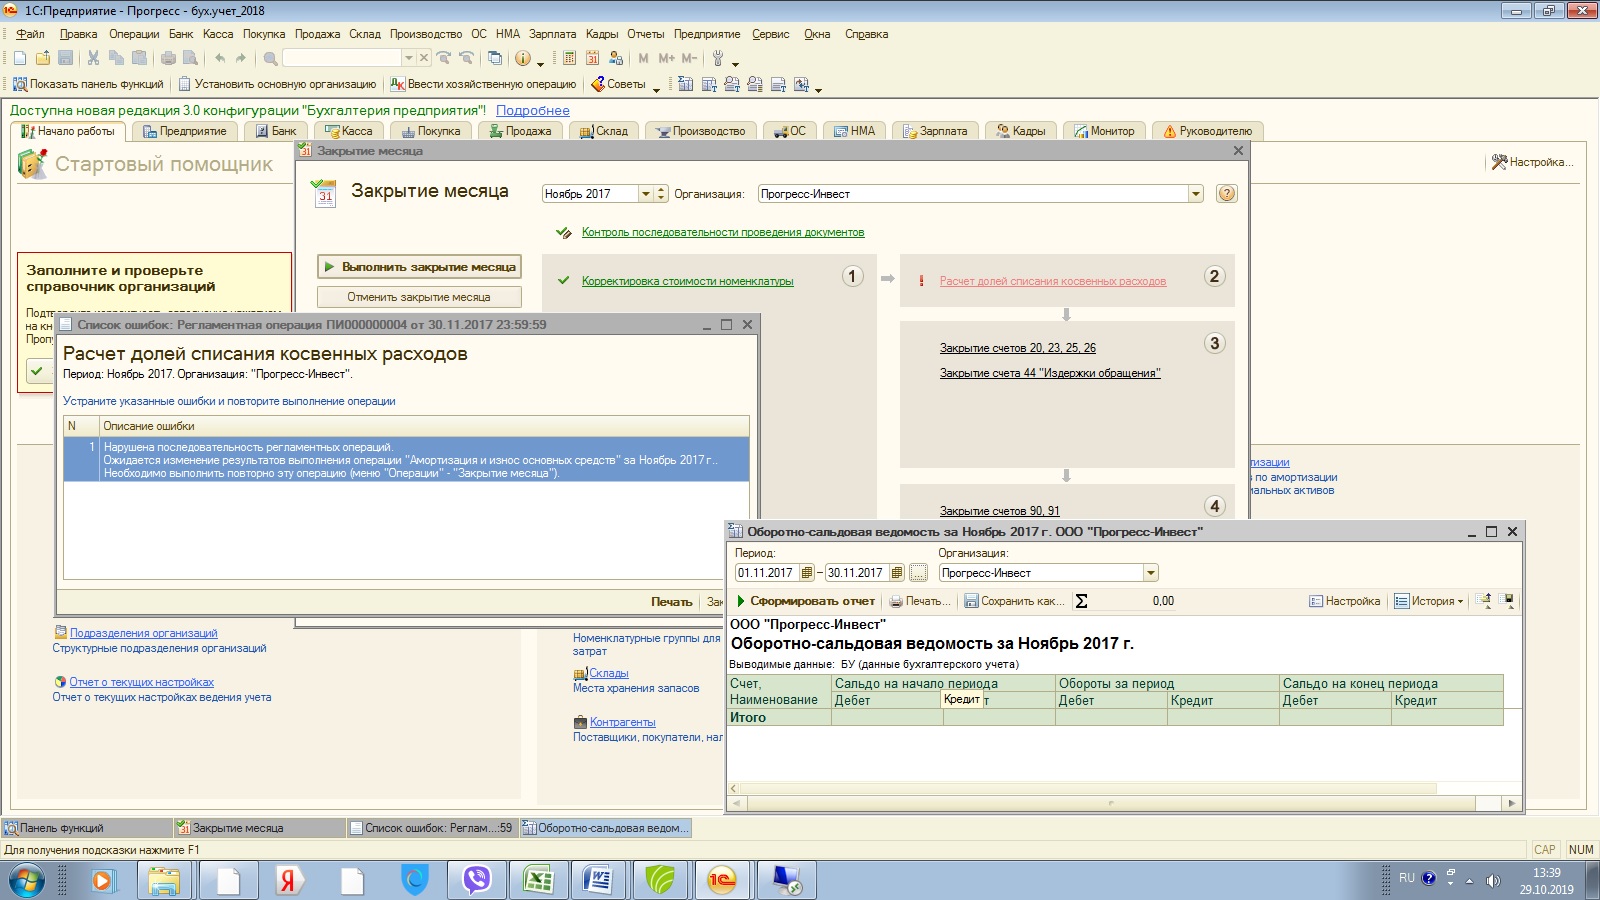Click Ввести хозяйственную операцию toolbar icon
Screen dimensions: 1600x900
pos(397,84)
